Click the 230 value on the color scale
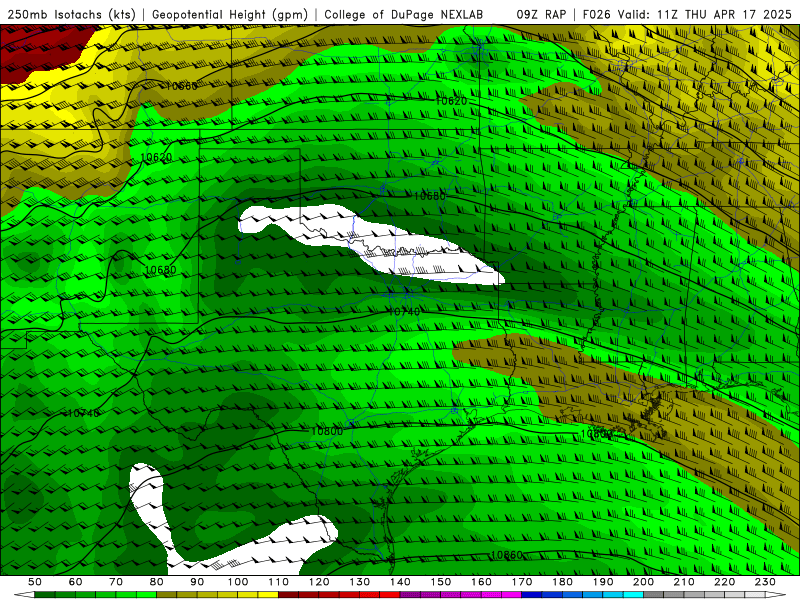 pyautogui.click(x=765, y=582)
